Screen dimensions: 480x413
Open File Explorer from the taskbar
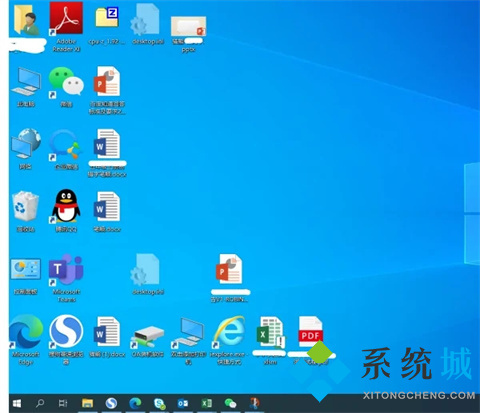[x=87, y=403]
